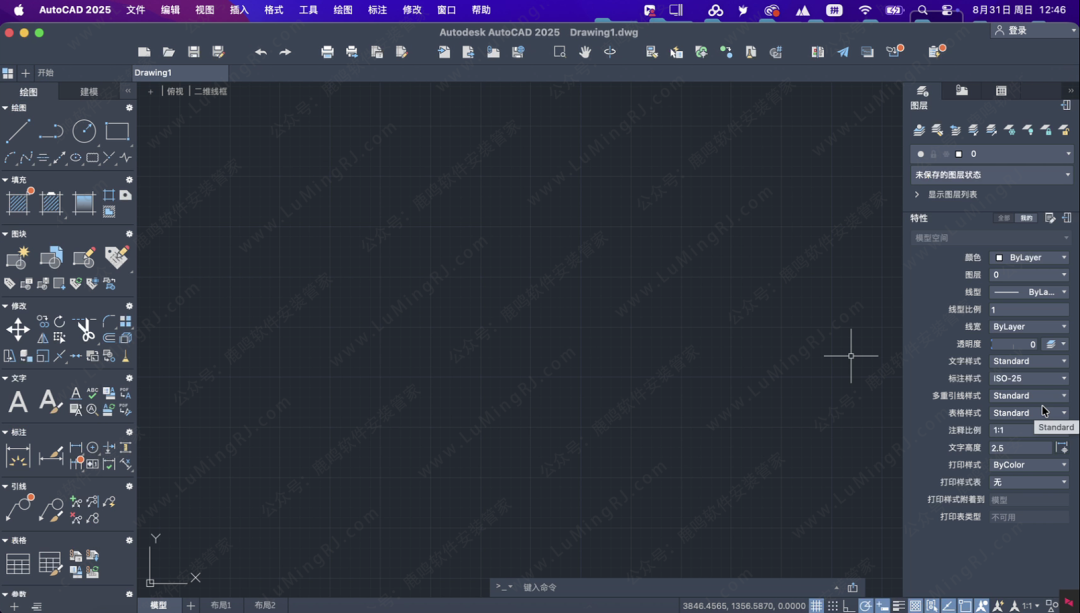Select the Line drawing tool

point(18,131)
